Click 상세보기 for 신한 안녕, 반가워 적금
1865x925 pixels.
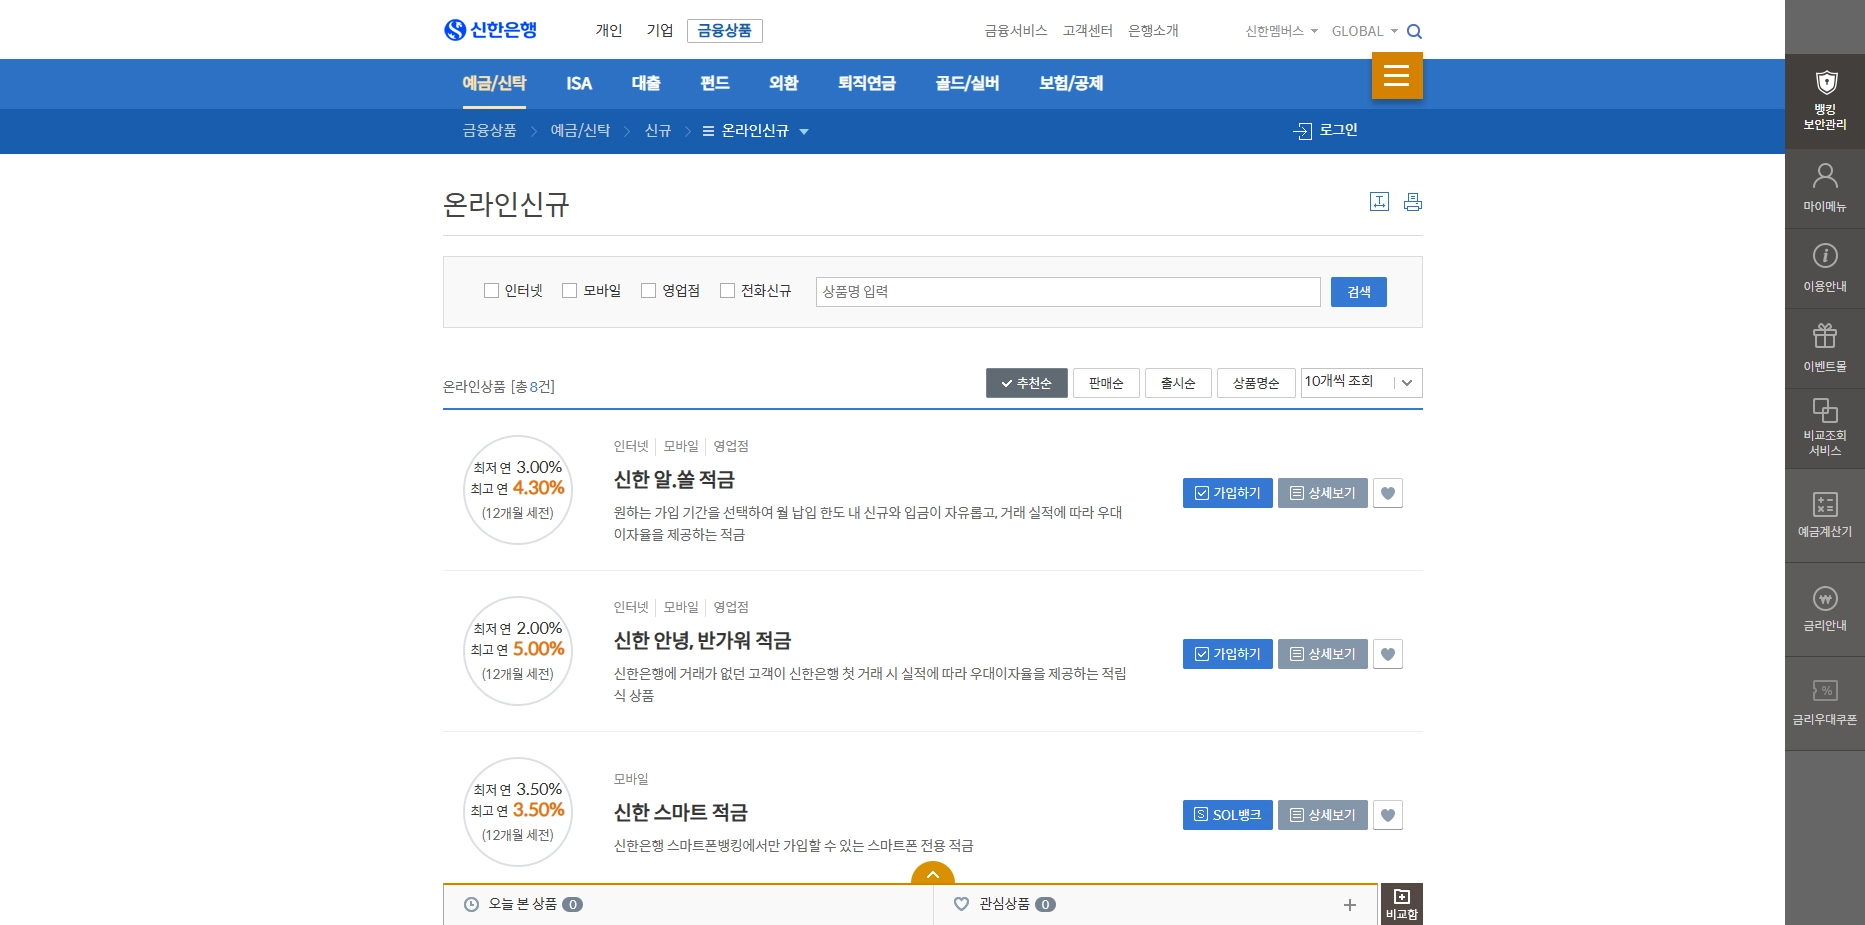point(1322,654)
